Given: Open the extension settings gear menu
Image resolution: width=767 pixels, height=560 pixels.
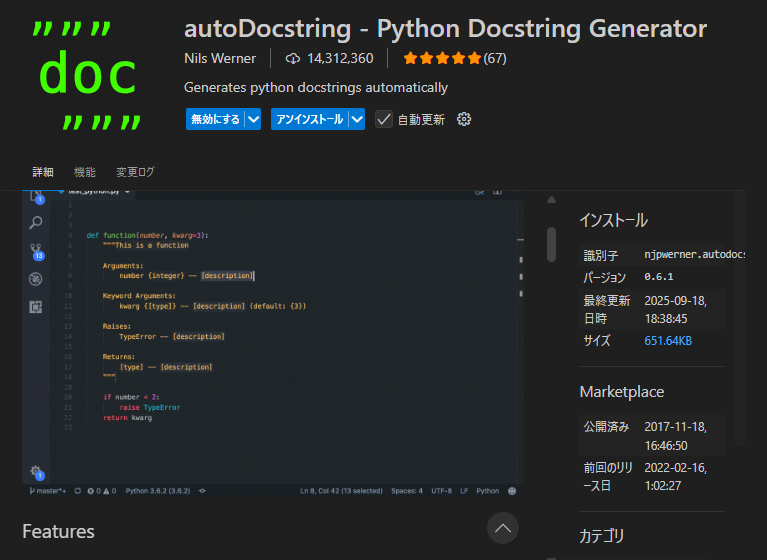Looking at the screenshot, I should point(464,119).
